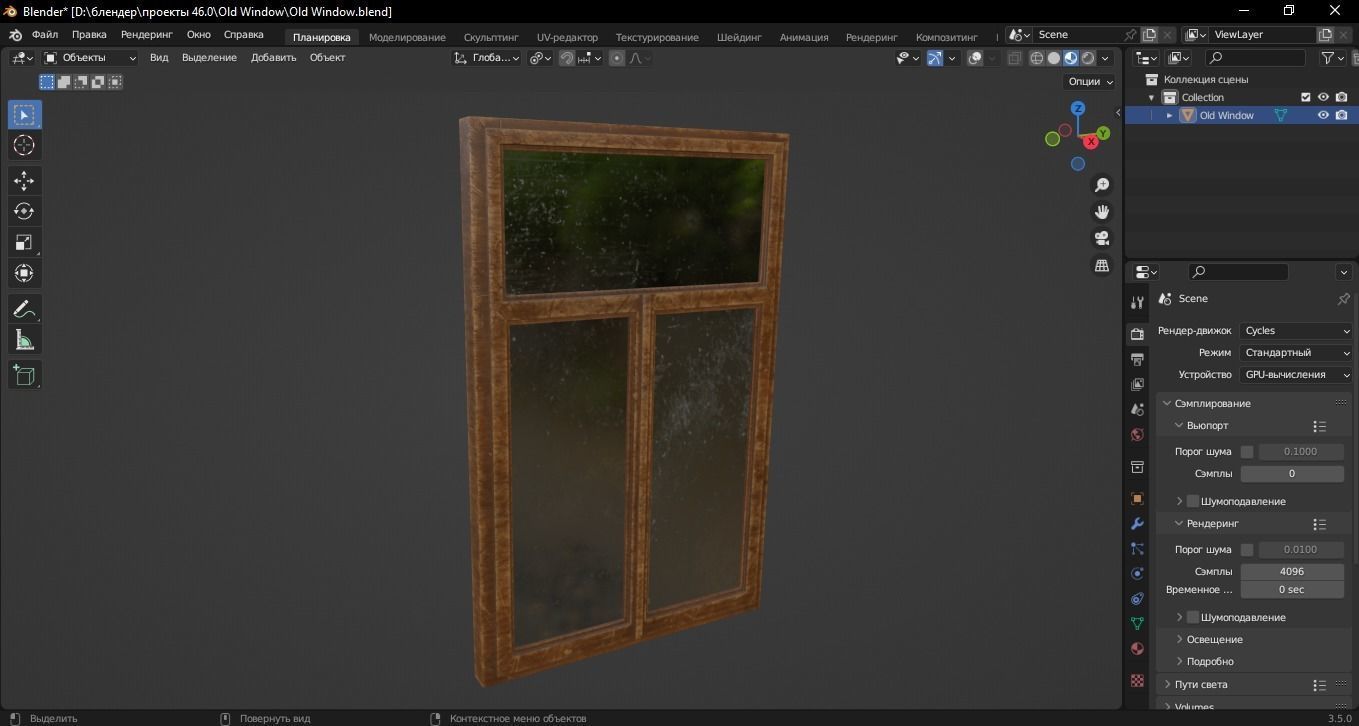Image resolution: width=1359 pixels, height=726 pixels.
Task: Open the Выделение viewport menu
Action: click(209, 58)
